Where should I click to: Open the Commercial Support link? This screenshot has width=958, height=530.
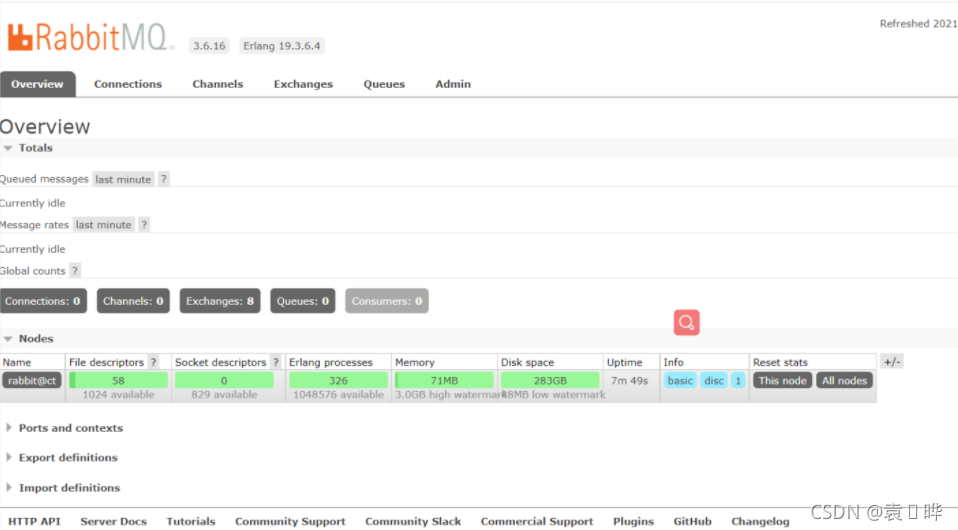[x=537, y=521]
